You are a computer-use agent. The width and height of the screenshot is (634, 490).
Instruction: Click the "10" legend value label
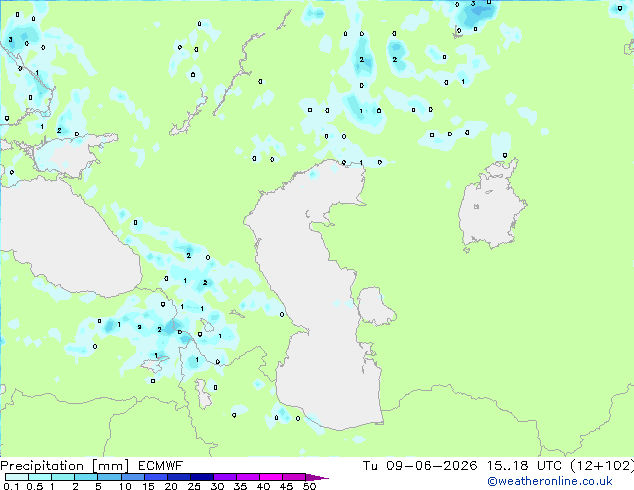pos(125,486)
